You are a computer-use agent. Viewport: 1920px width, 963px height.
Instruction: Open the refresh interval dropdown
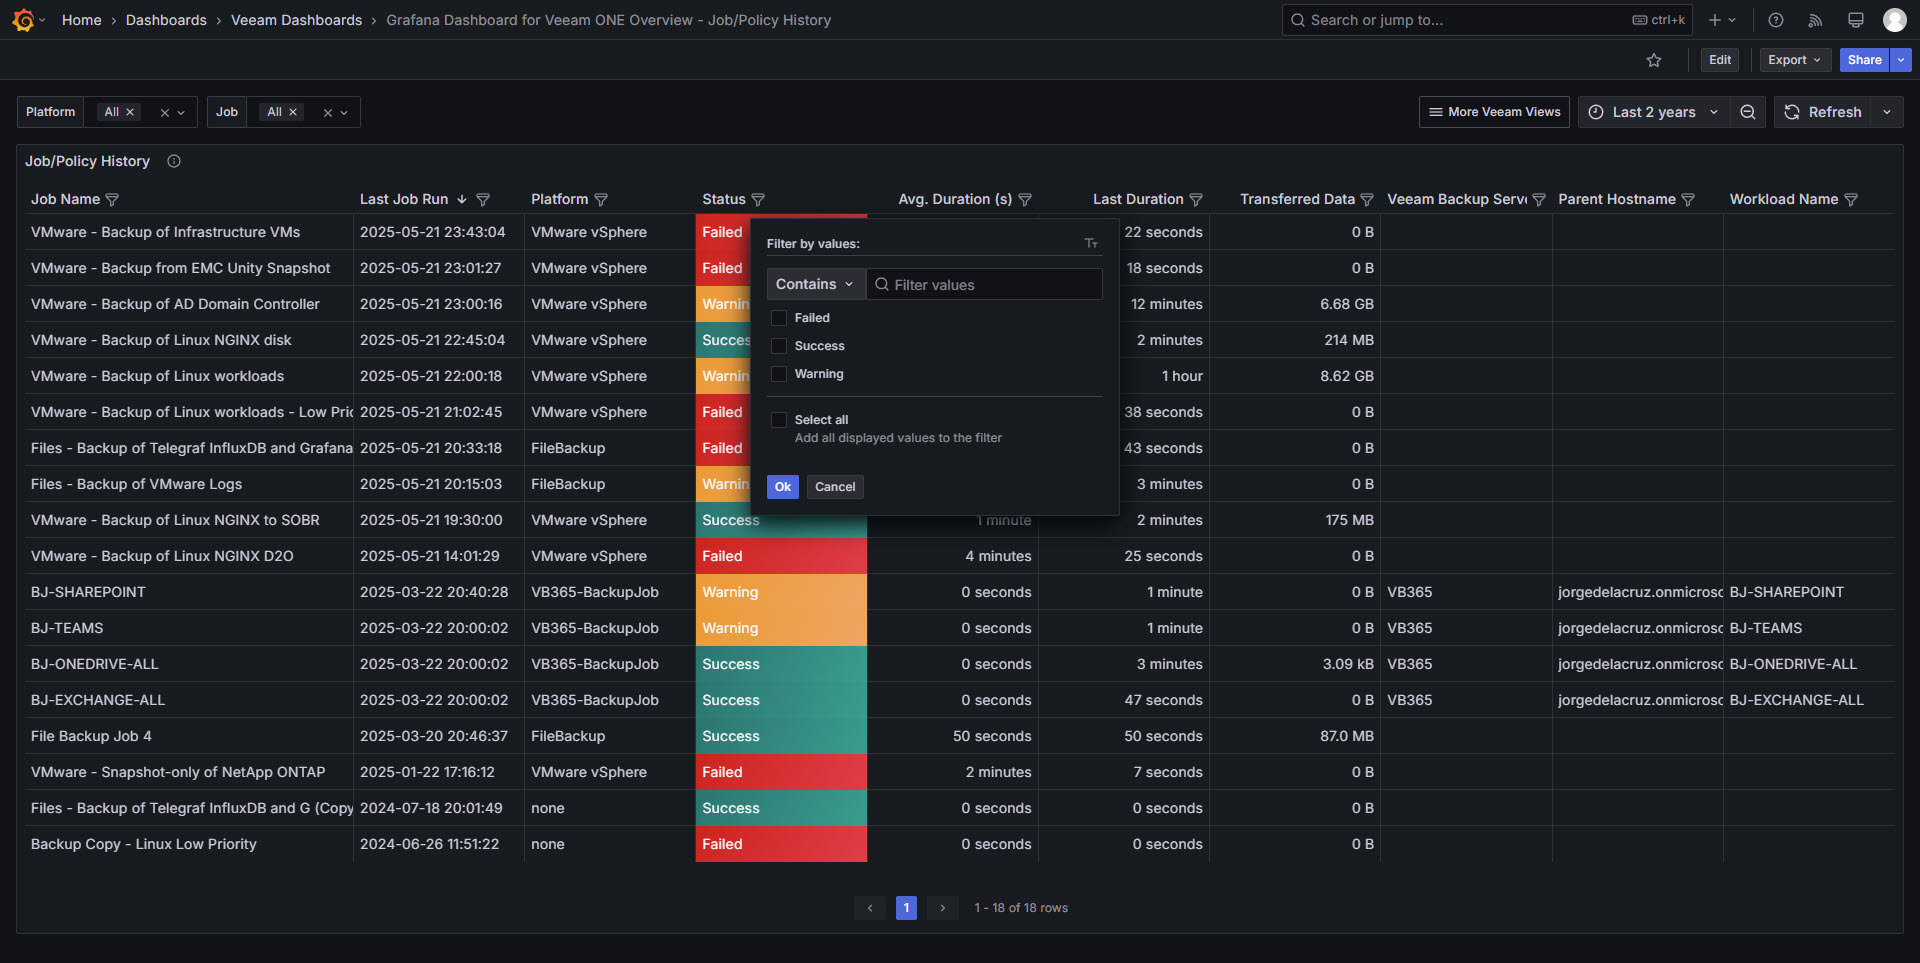[x=1887, y=112]
